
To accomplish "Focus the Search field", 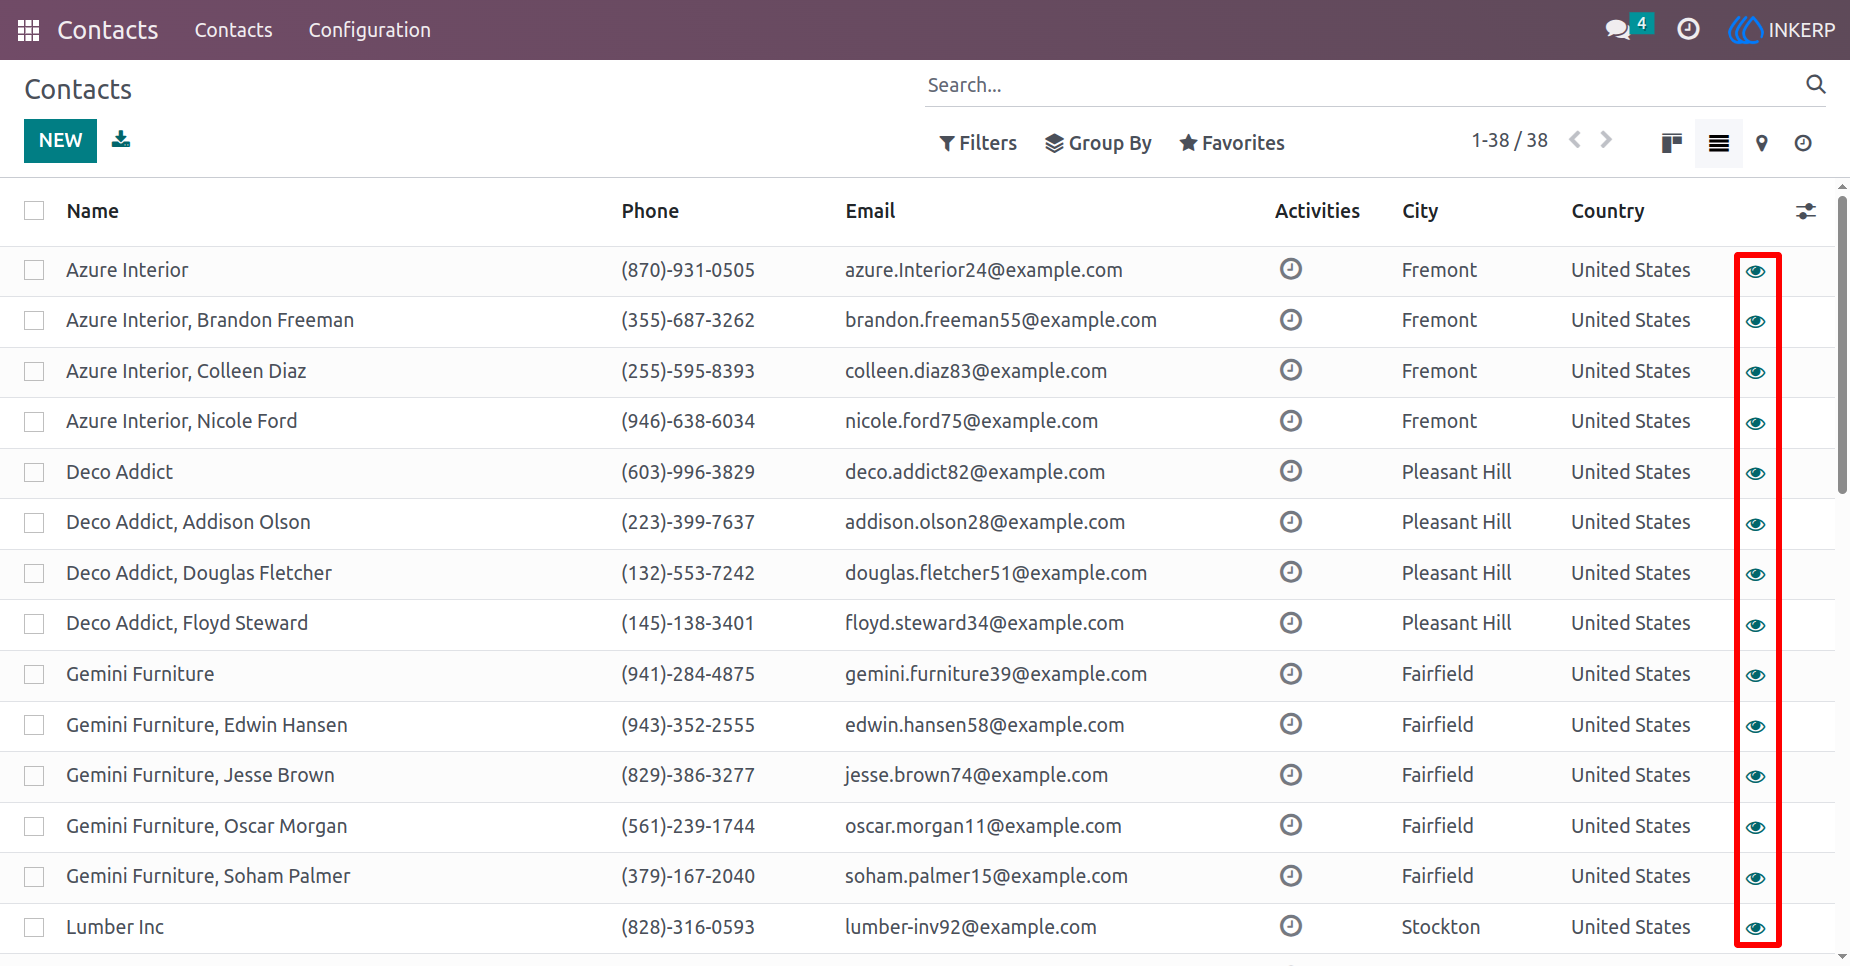I will click(x=1364, y=85).
